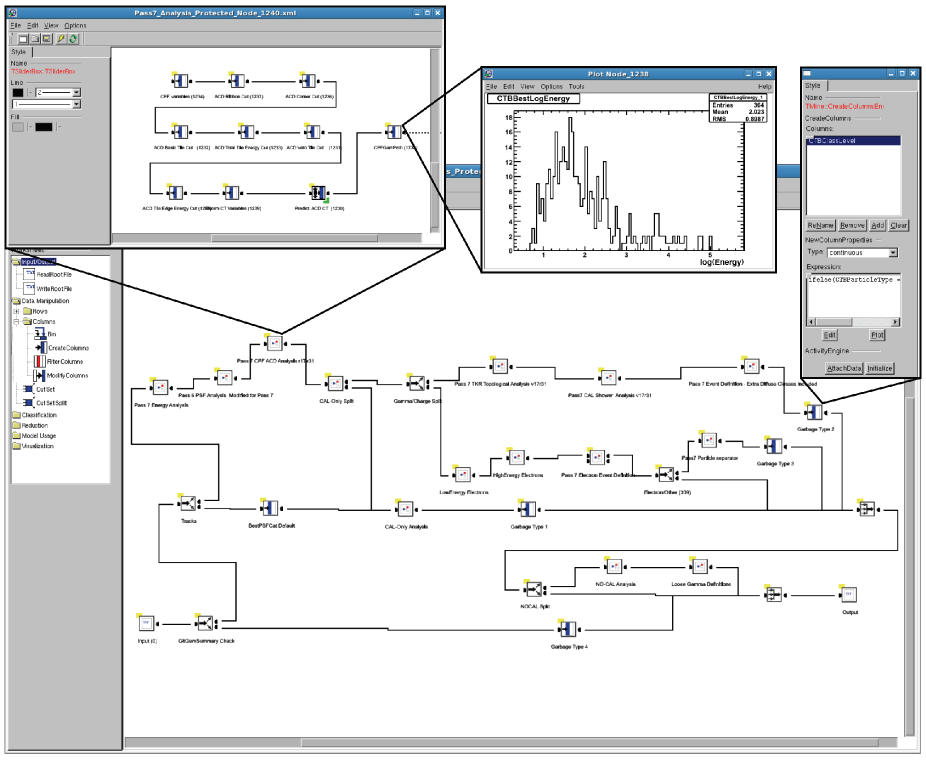Click the open-file toolbar icon in Pass7 window
Image resolution: width=926 pixels, height=760 pixels.
click(x=35, y=39)
